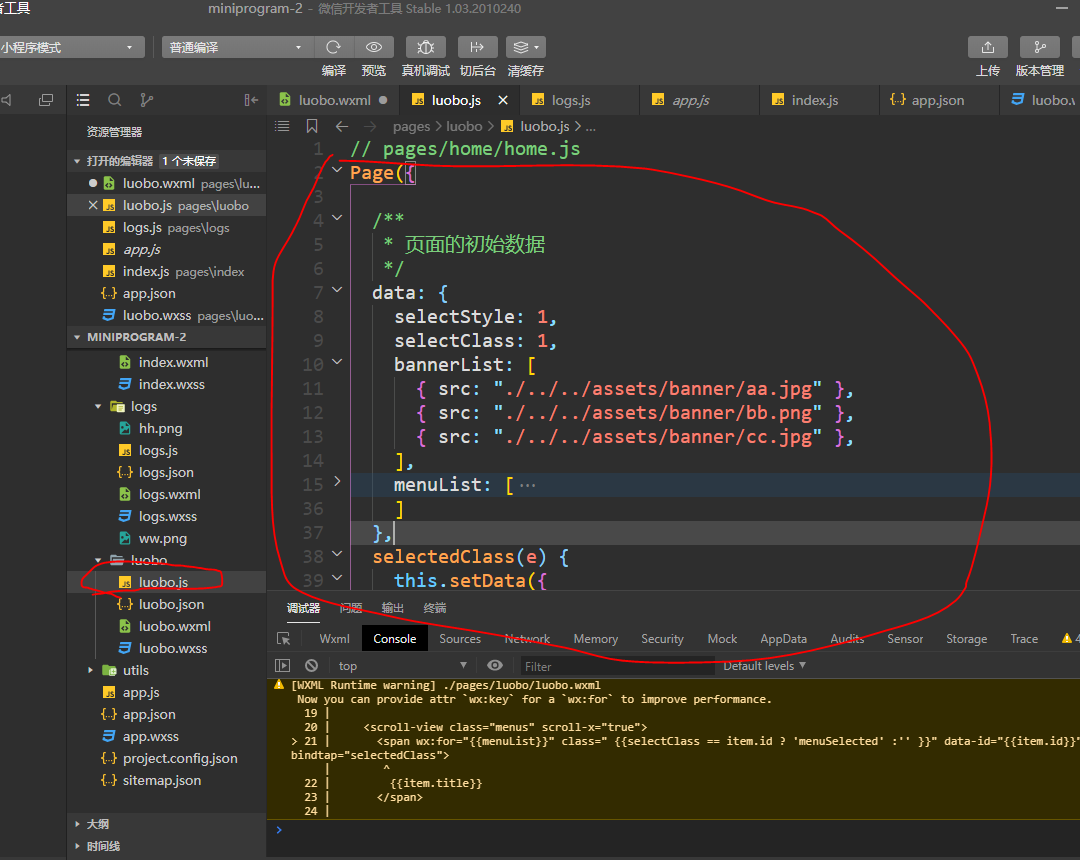Viewport: 1080px width, 860px height.
Task: Click the element inspector picker icon
Action: coord(283,639)
